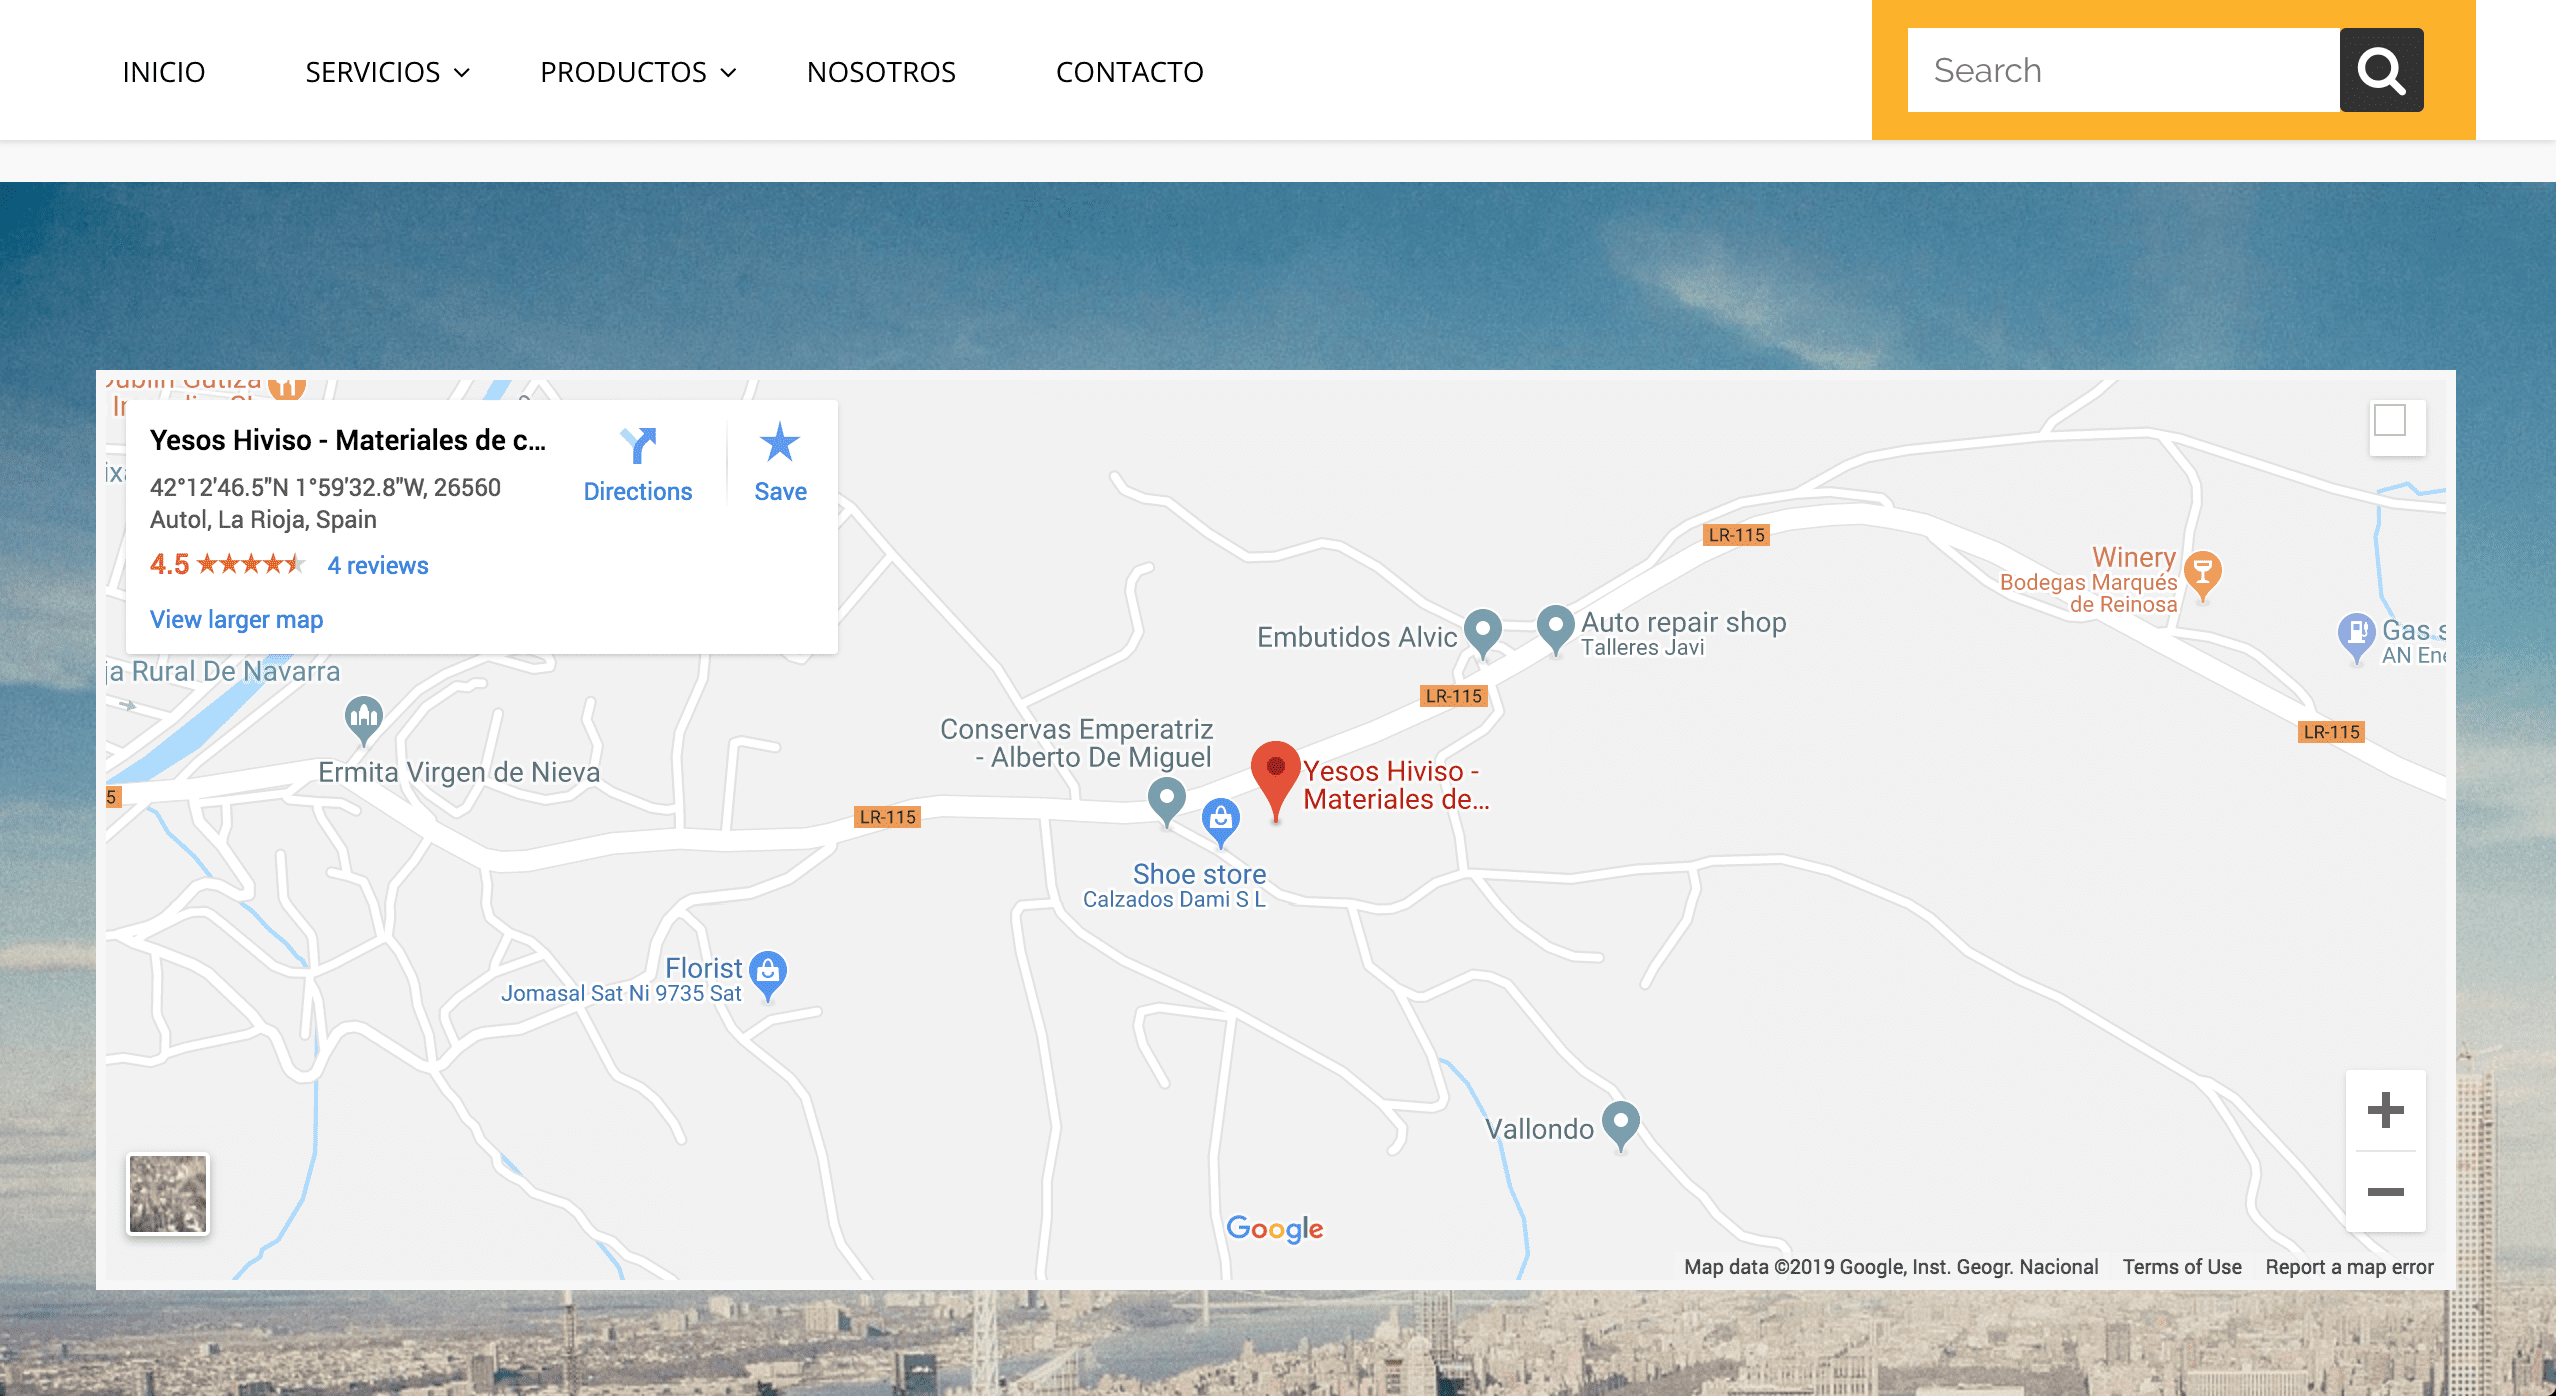Click the Search input field
Screen dimensions: 2556x1396
[2124, 70]
